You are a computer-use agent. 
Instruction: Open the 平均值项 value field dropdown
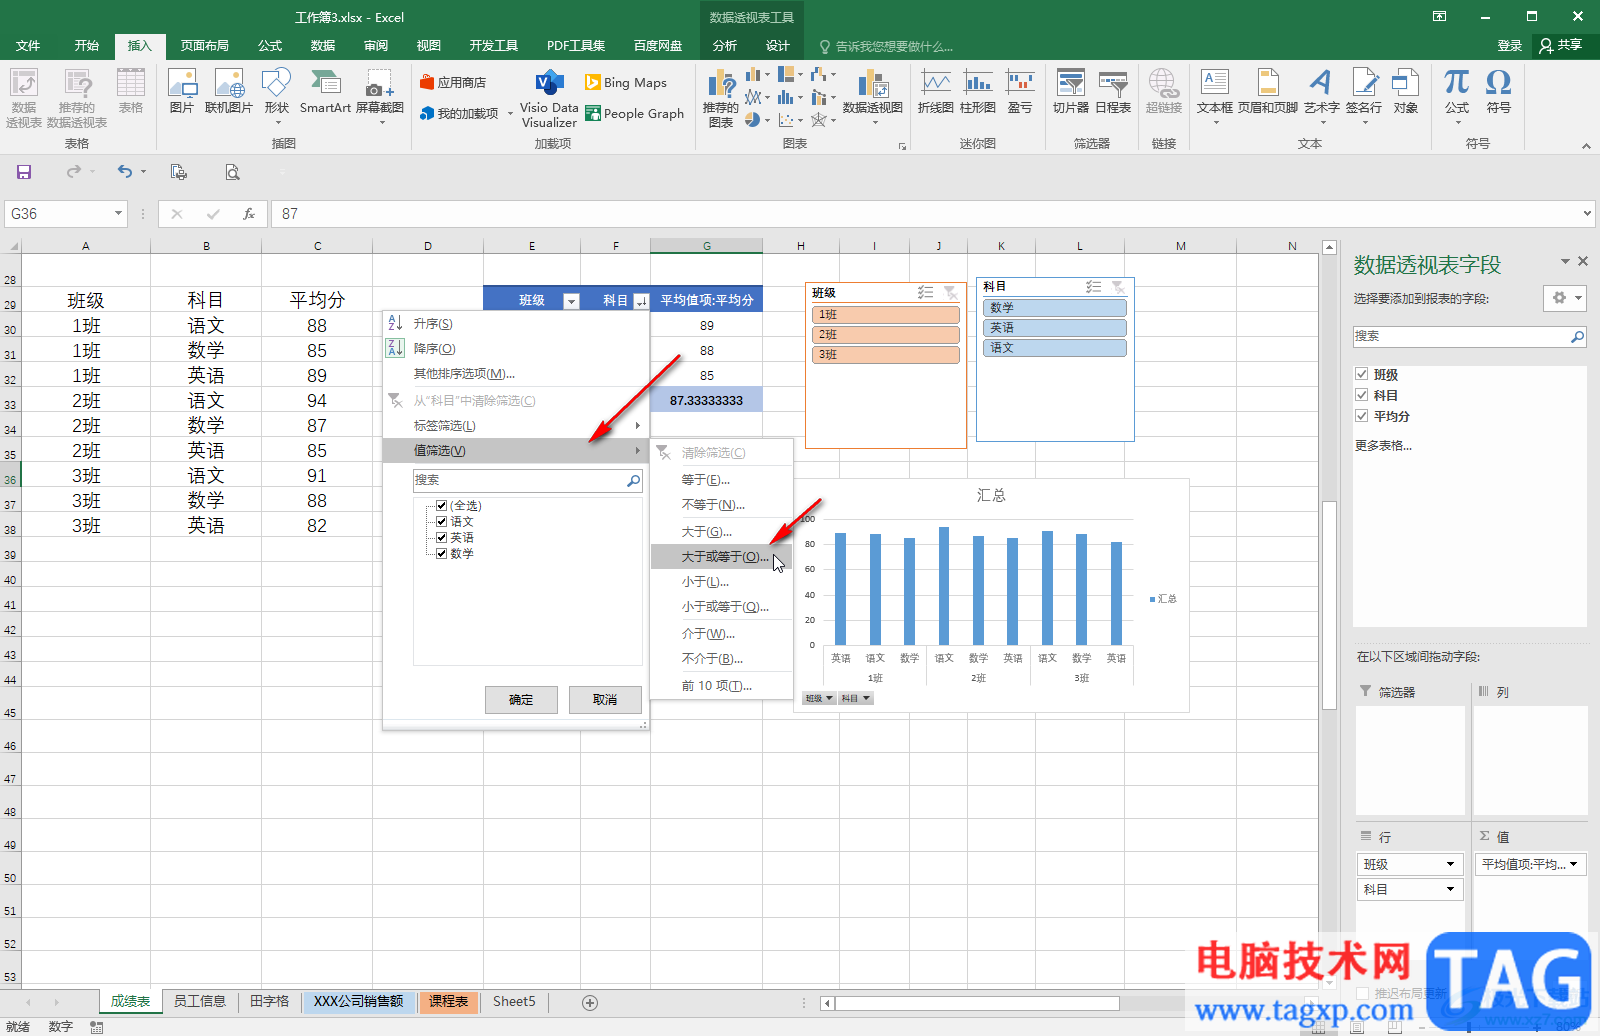click(x=1574, y=865)
